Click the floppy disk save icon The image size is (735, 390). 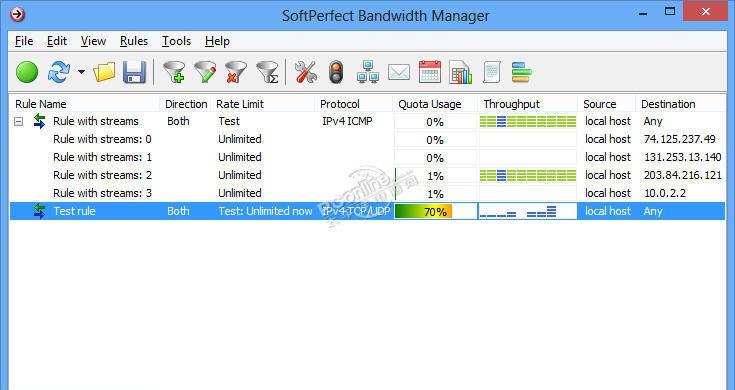point(135,73)
